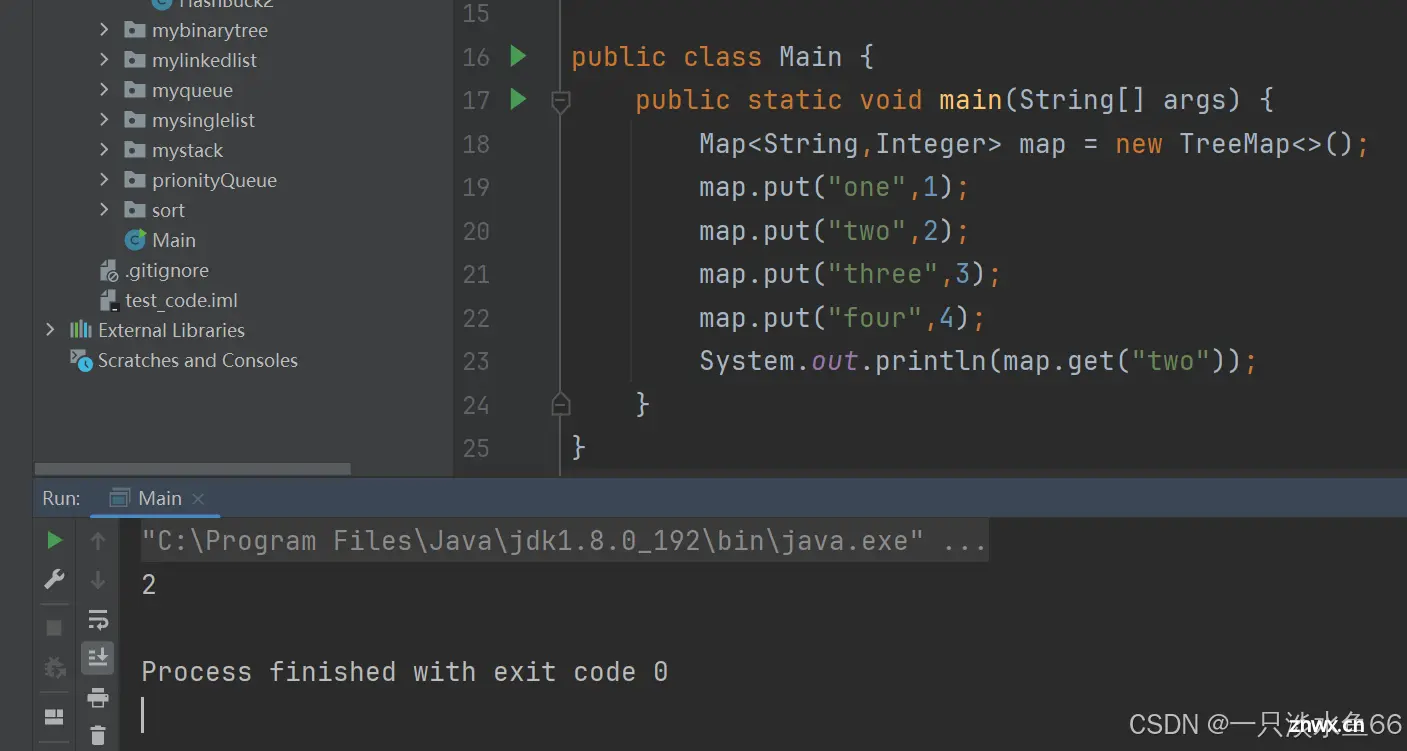Select myqueue in project tree
This screenshot has width=1407, height=751.
(x=192, y=91)
